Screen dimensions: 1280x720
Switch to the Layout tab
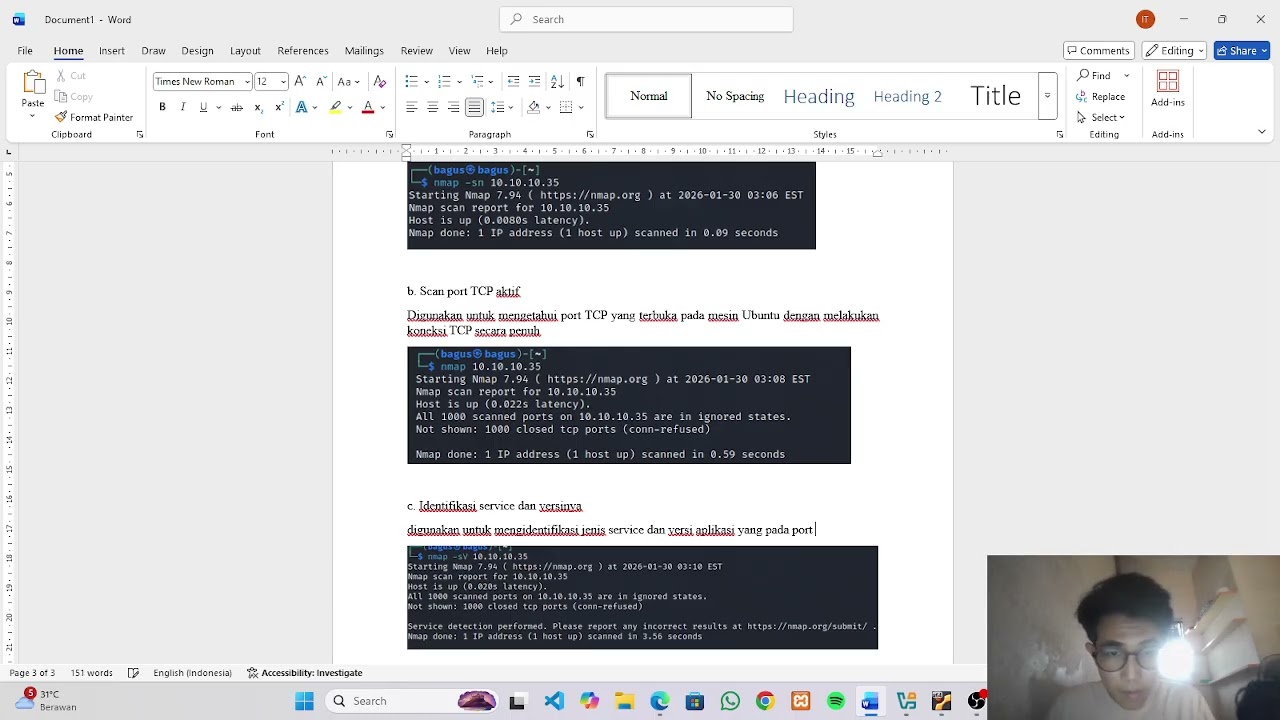245,50
